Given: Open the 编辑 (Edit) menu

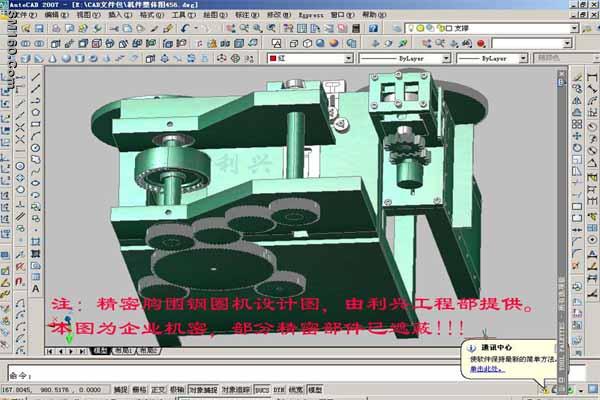Looking at the screenshot, I should [56, 15].
